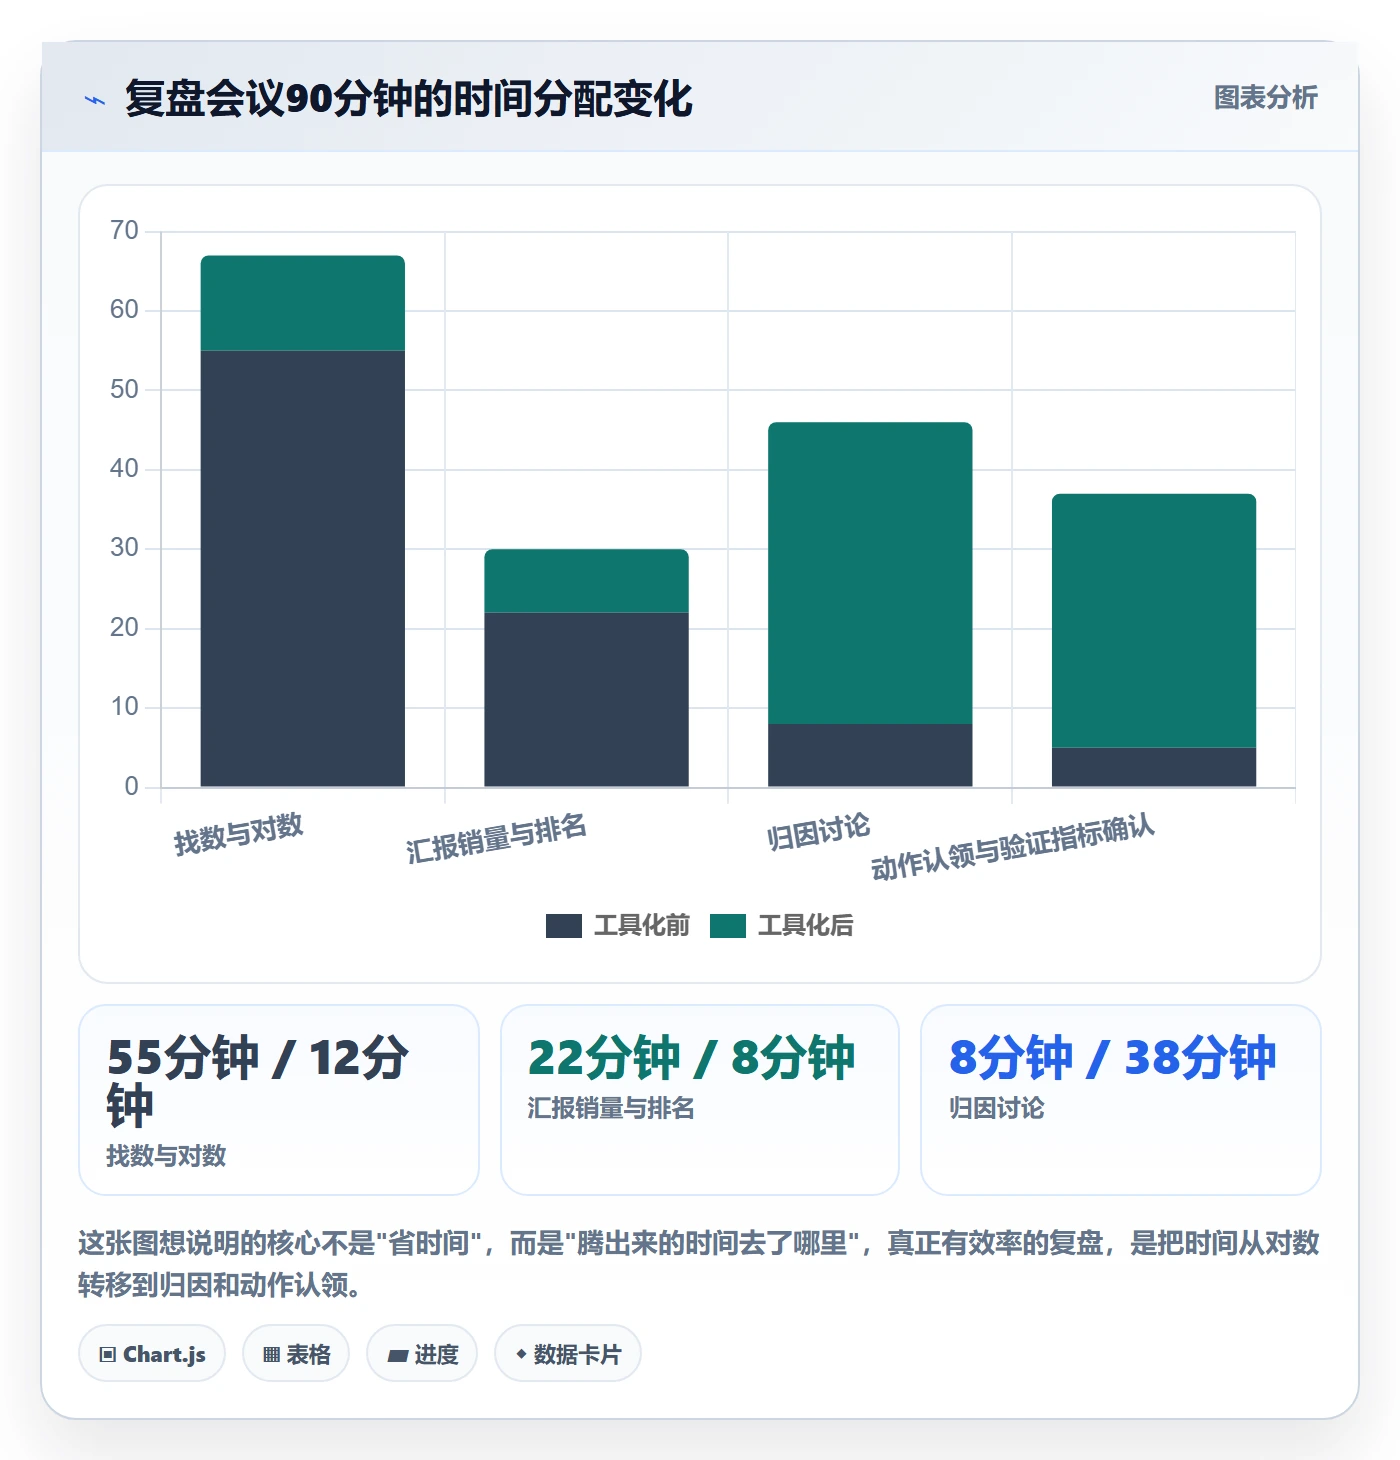Toggle the 工具化后 legend color box
The height and width of the screenshot is (1460, 1400).
[x=728, y=926]
